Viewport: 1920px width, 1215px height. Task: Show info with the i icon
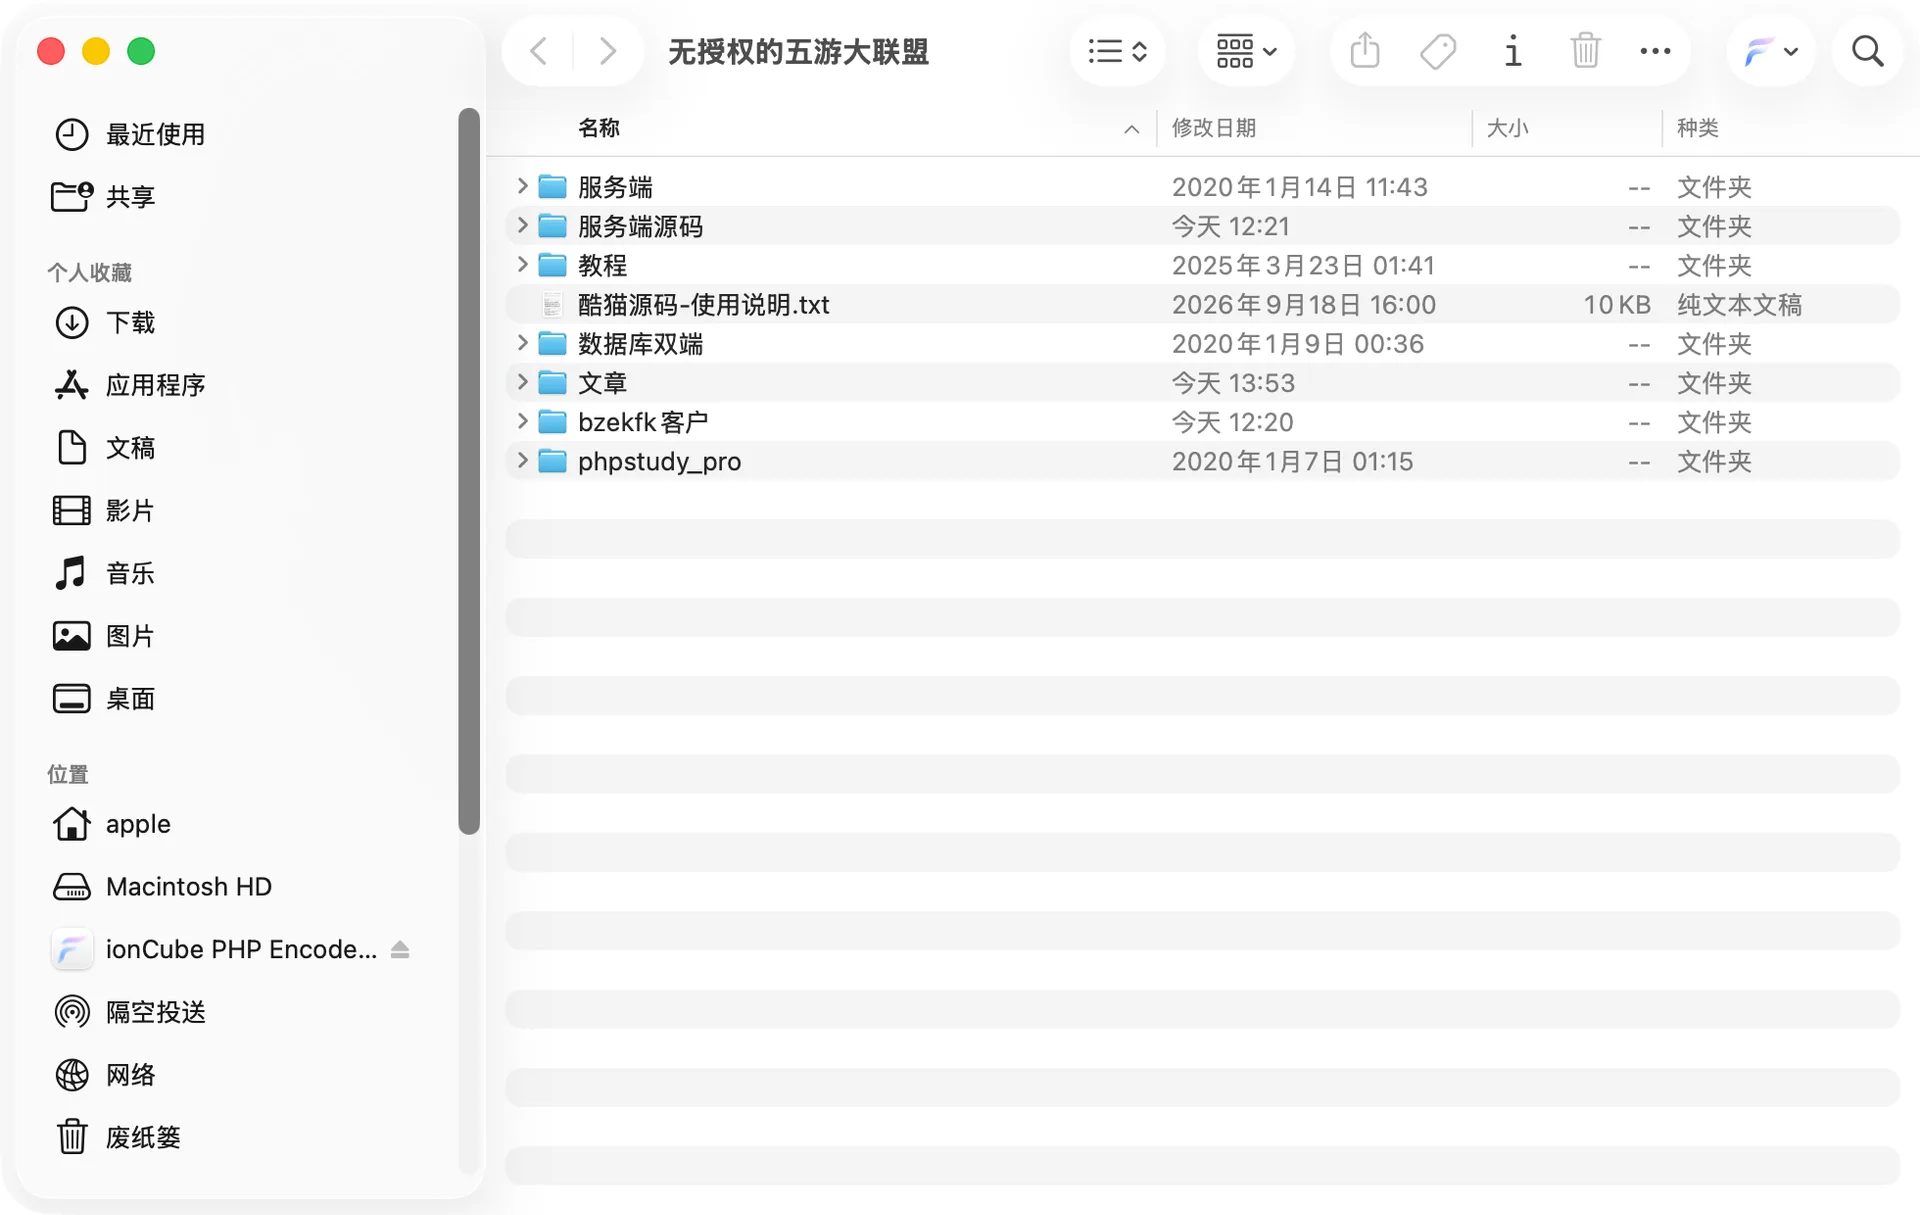pos(1512,51)
